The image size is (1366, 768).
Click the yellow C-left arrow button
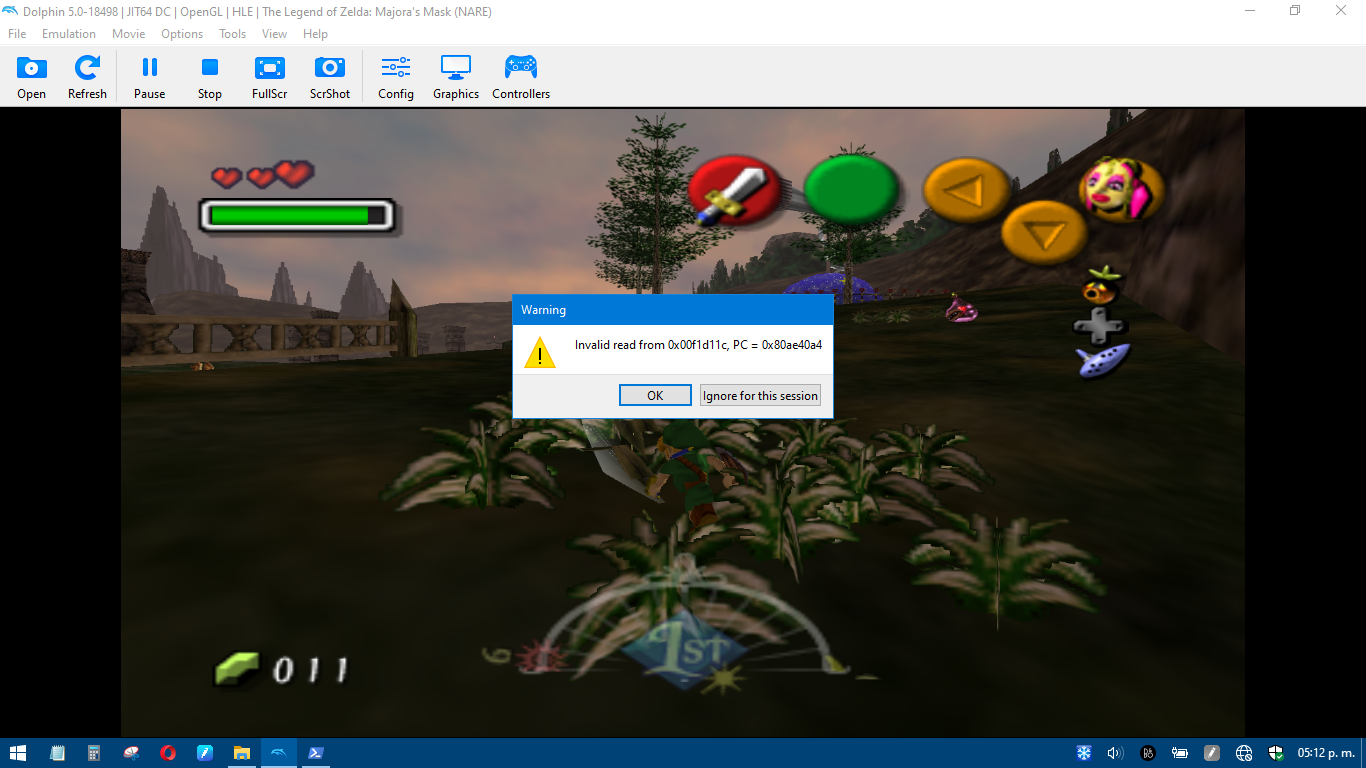[x=965, y=189]
